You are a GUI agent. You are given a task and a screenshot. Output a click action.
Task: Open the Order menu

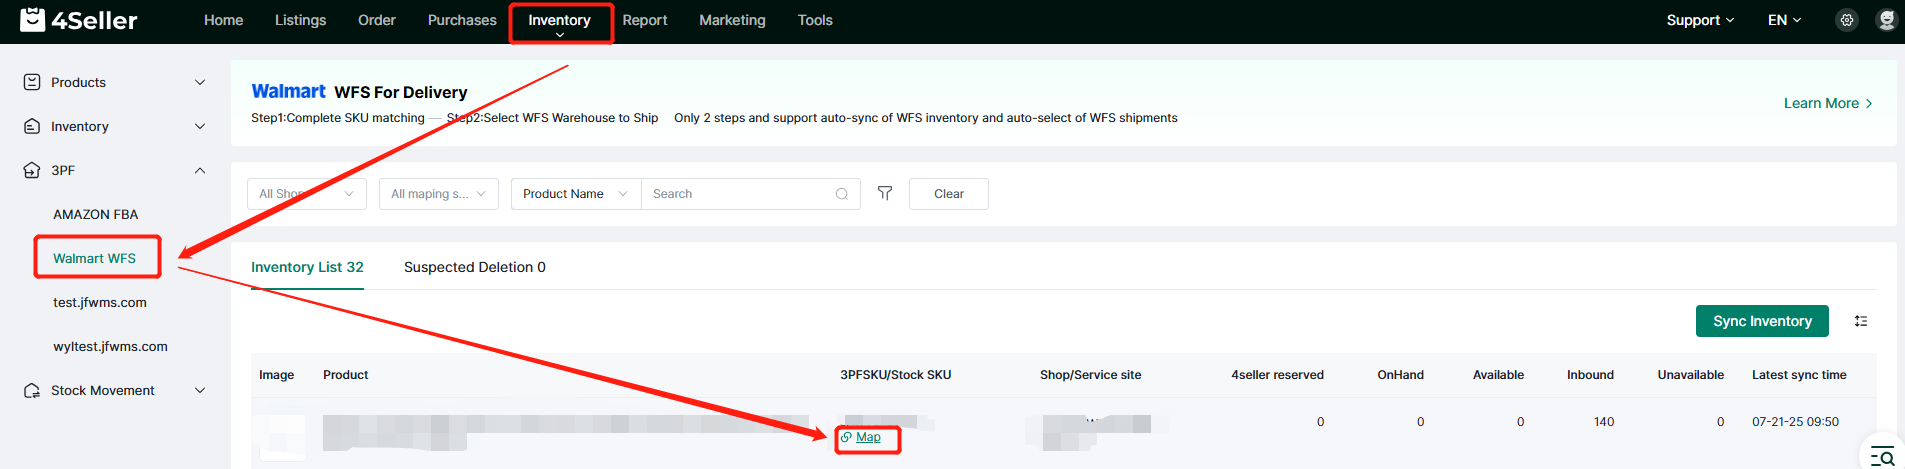click(377, 20)
